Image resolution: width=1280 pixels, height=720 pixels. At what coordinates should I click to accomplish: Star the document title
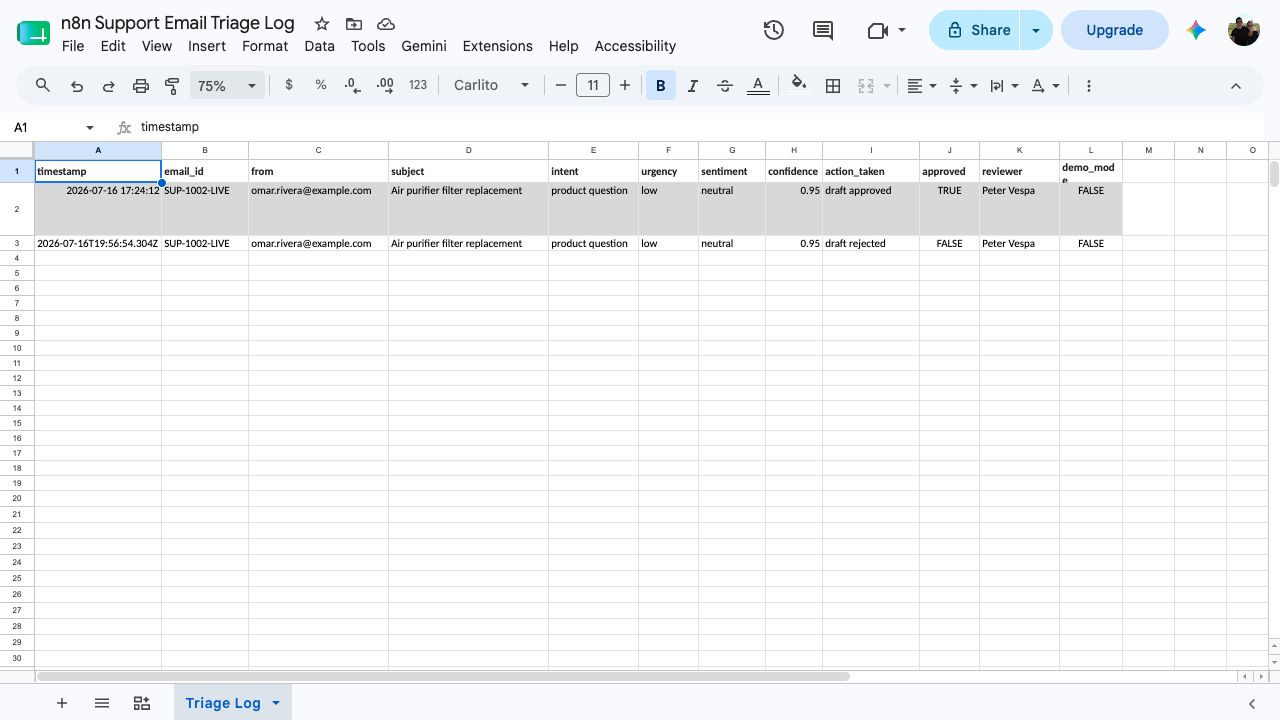321,23
